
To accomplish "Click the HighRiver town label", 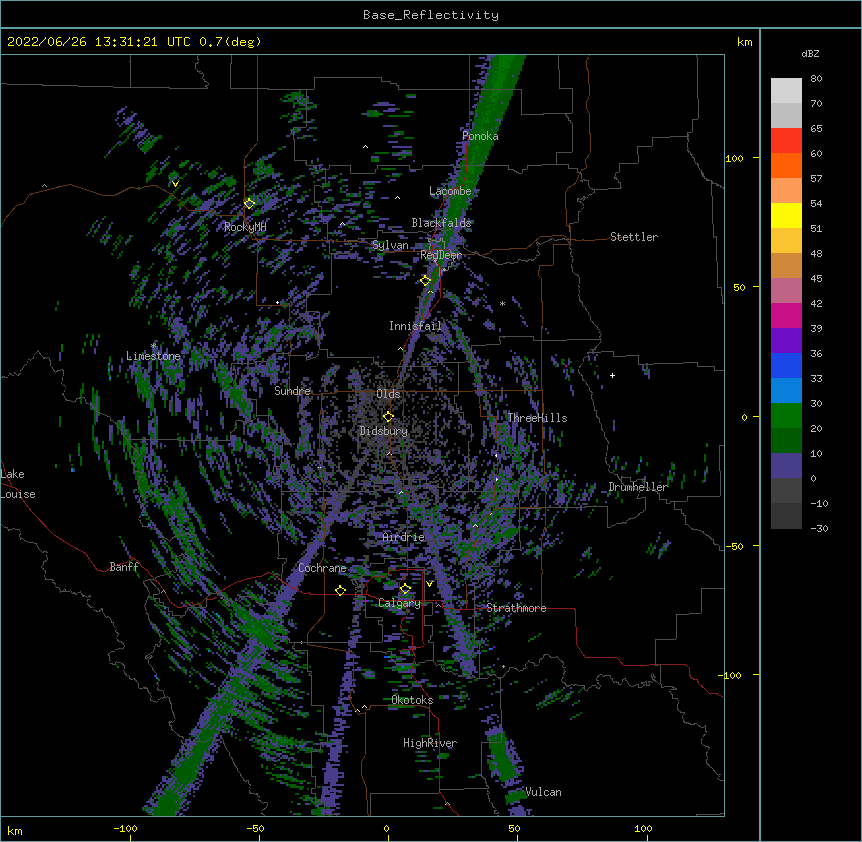I will [430, 743].
